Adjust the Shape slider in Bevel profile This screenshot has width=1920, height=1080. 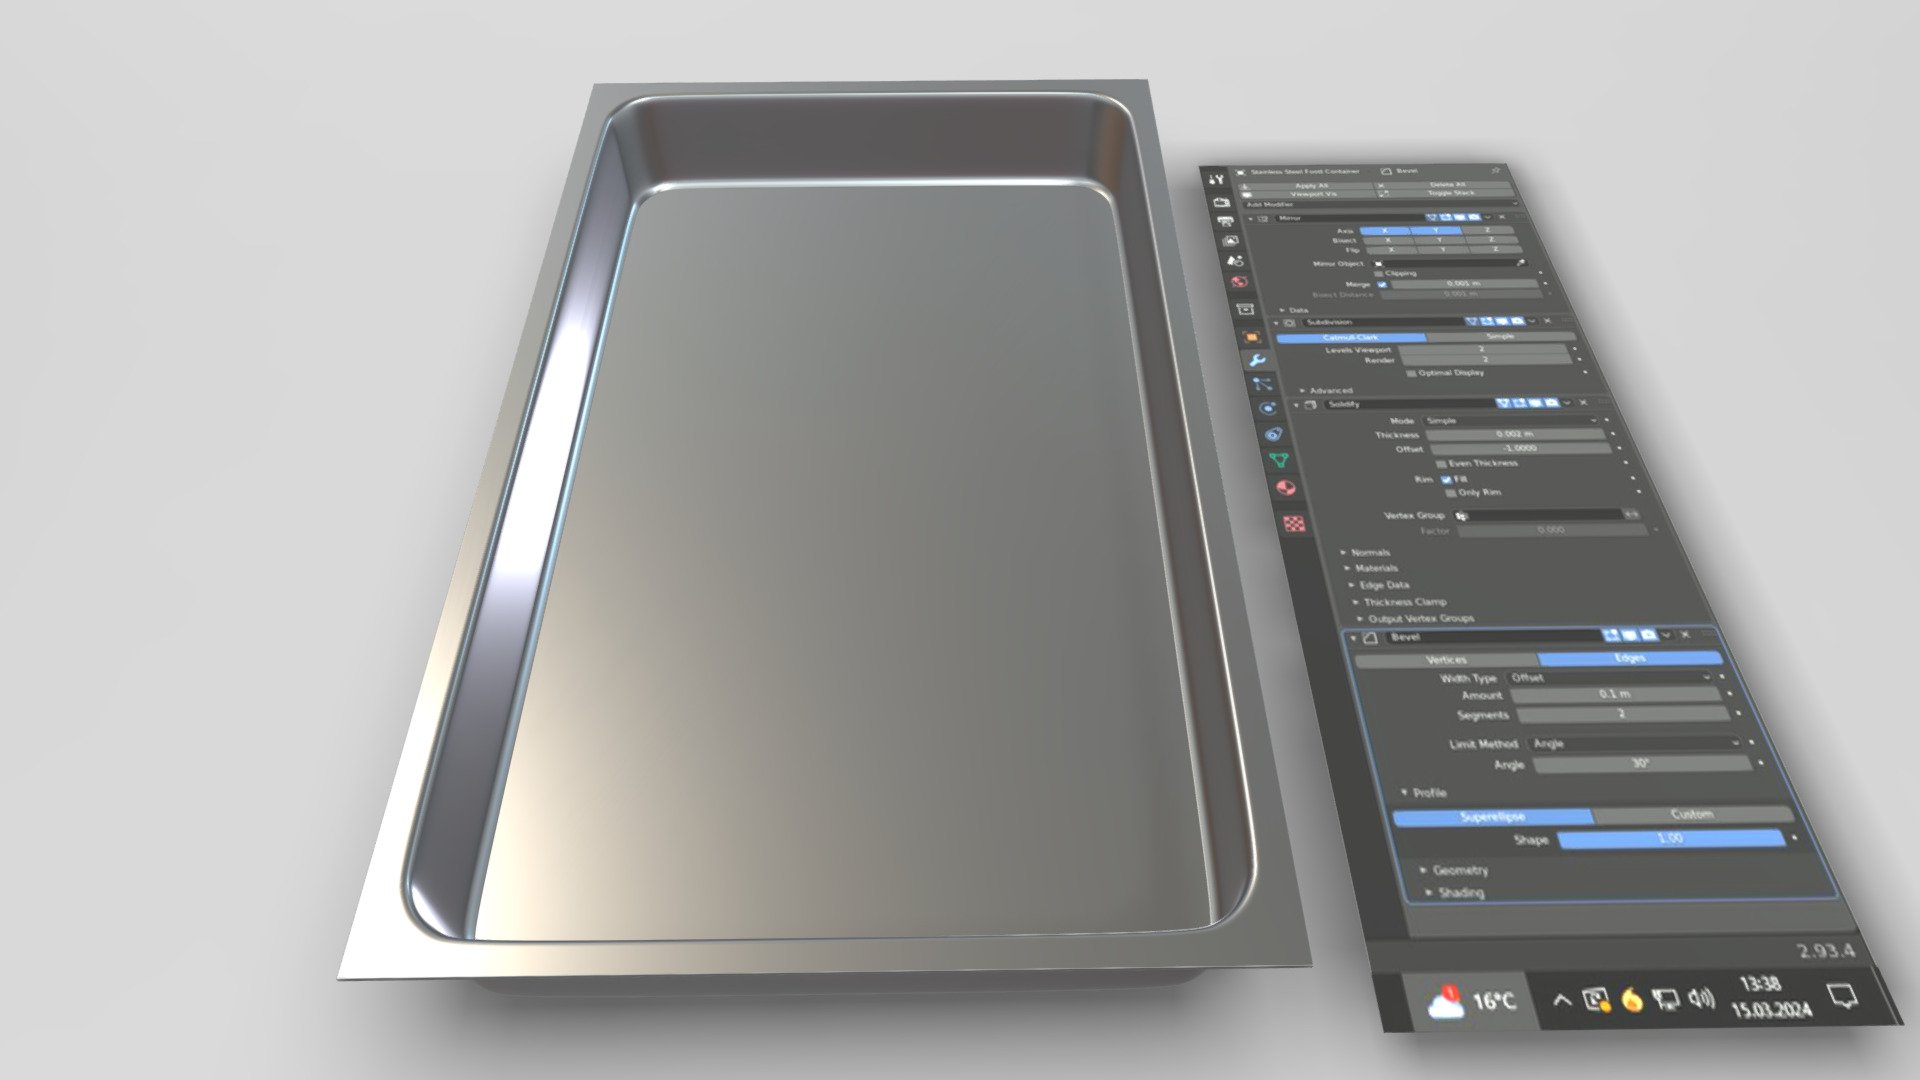(1668, 839)
